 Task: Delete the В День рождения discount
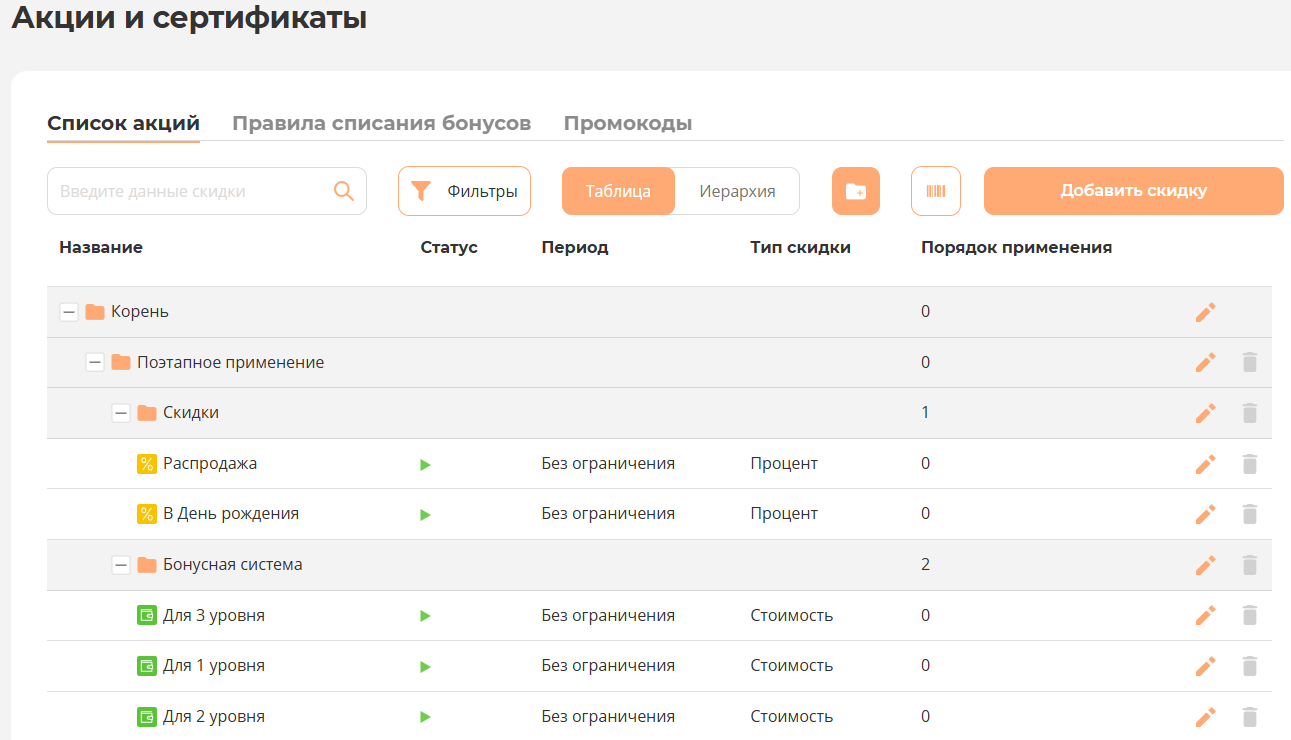coord(1249,514)
